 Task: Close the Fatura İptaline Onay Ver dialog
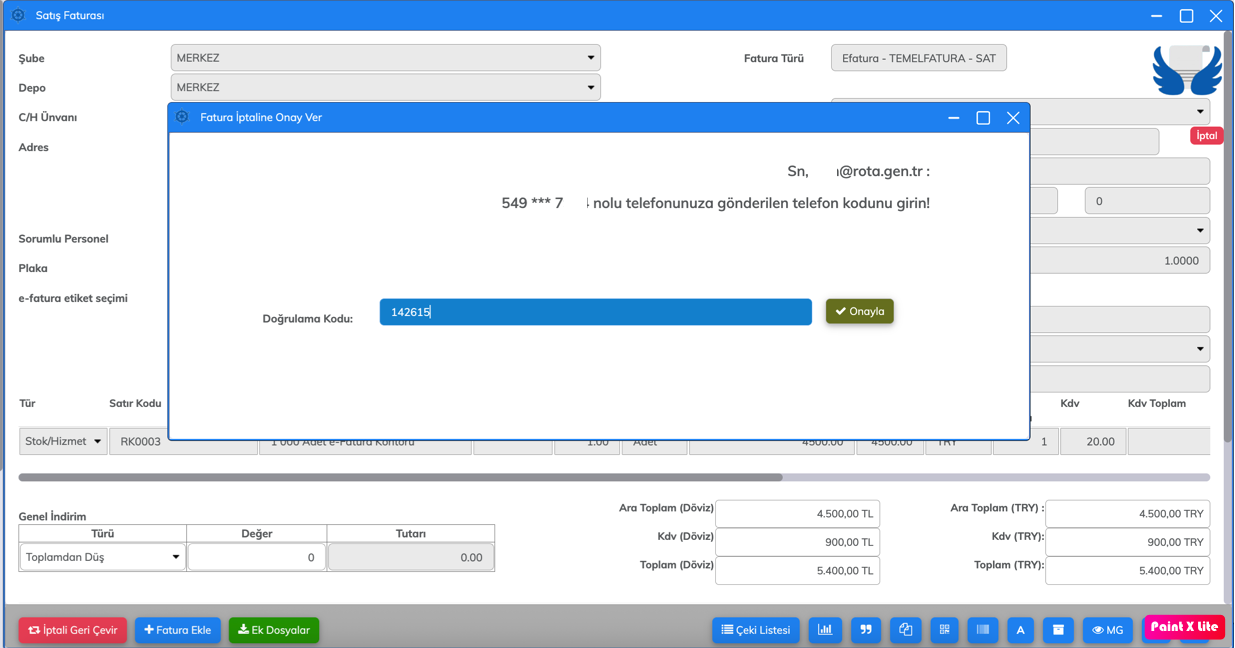tap(1013, 118)
